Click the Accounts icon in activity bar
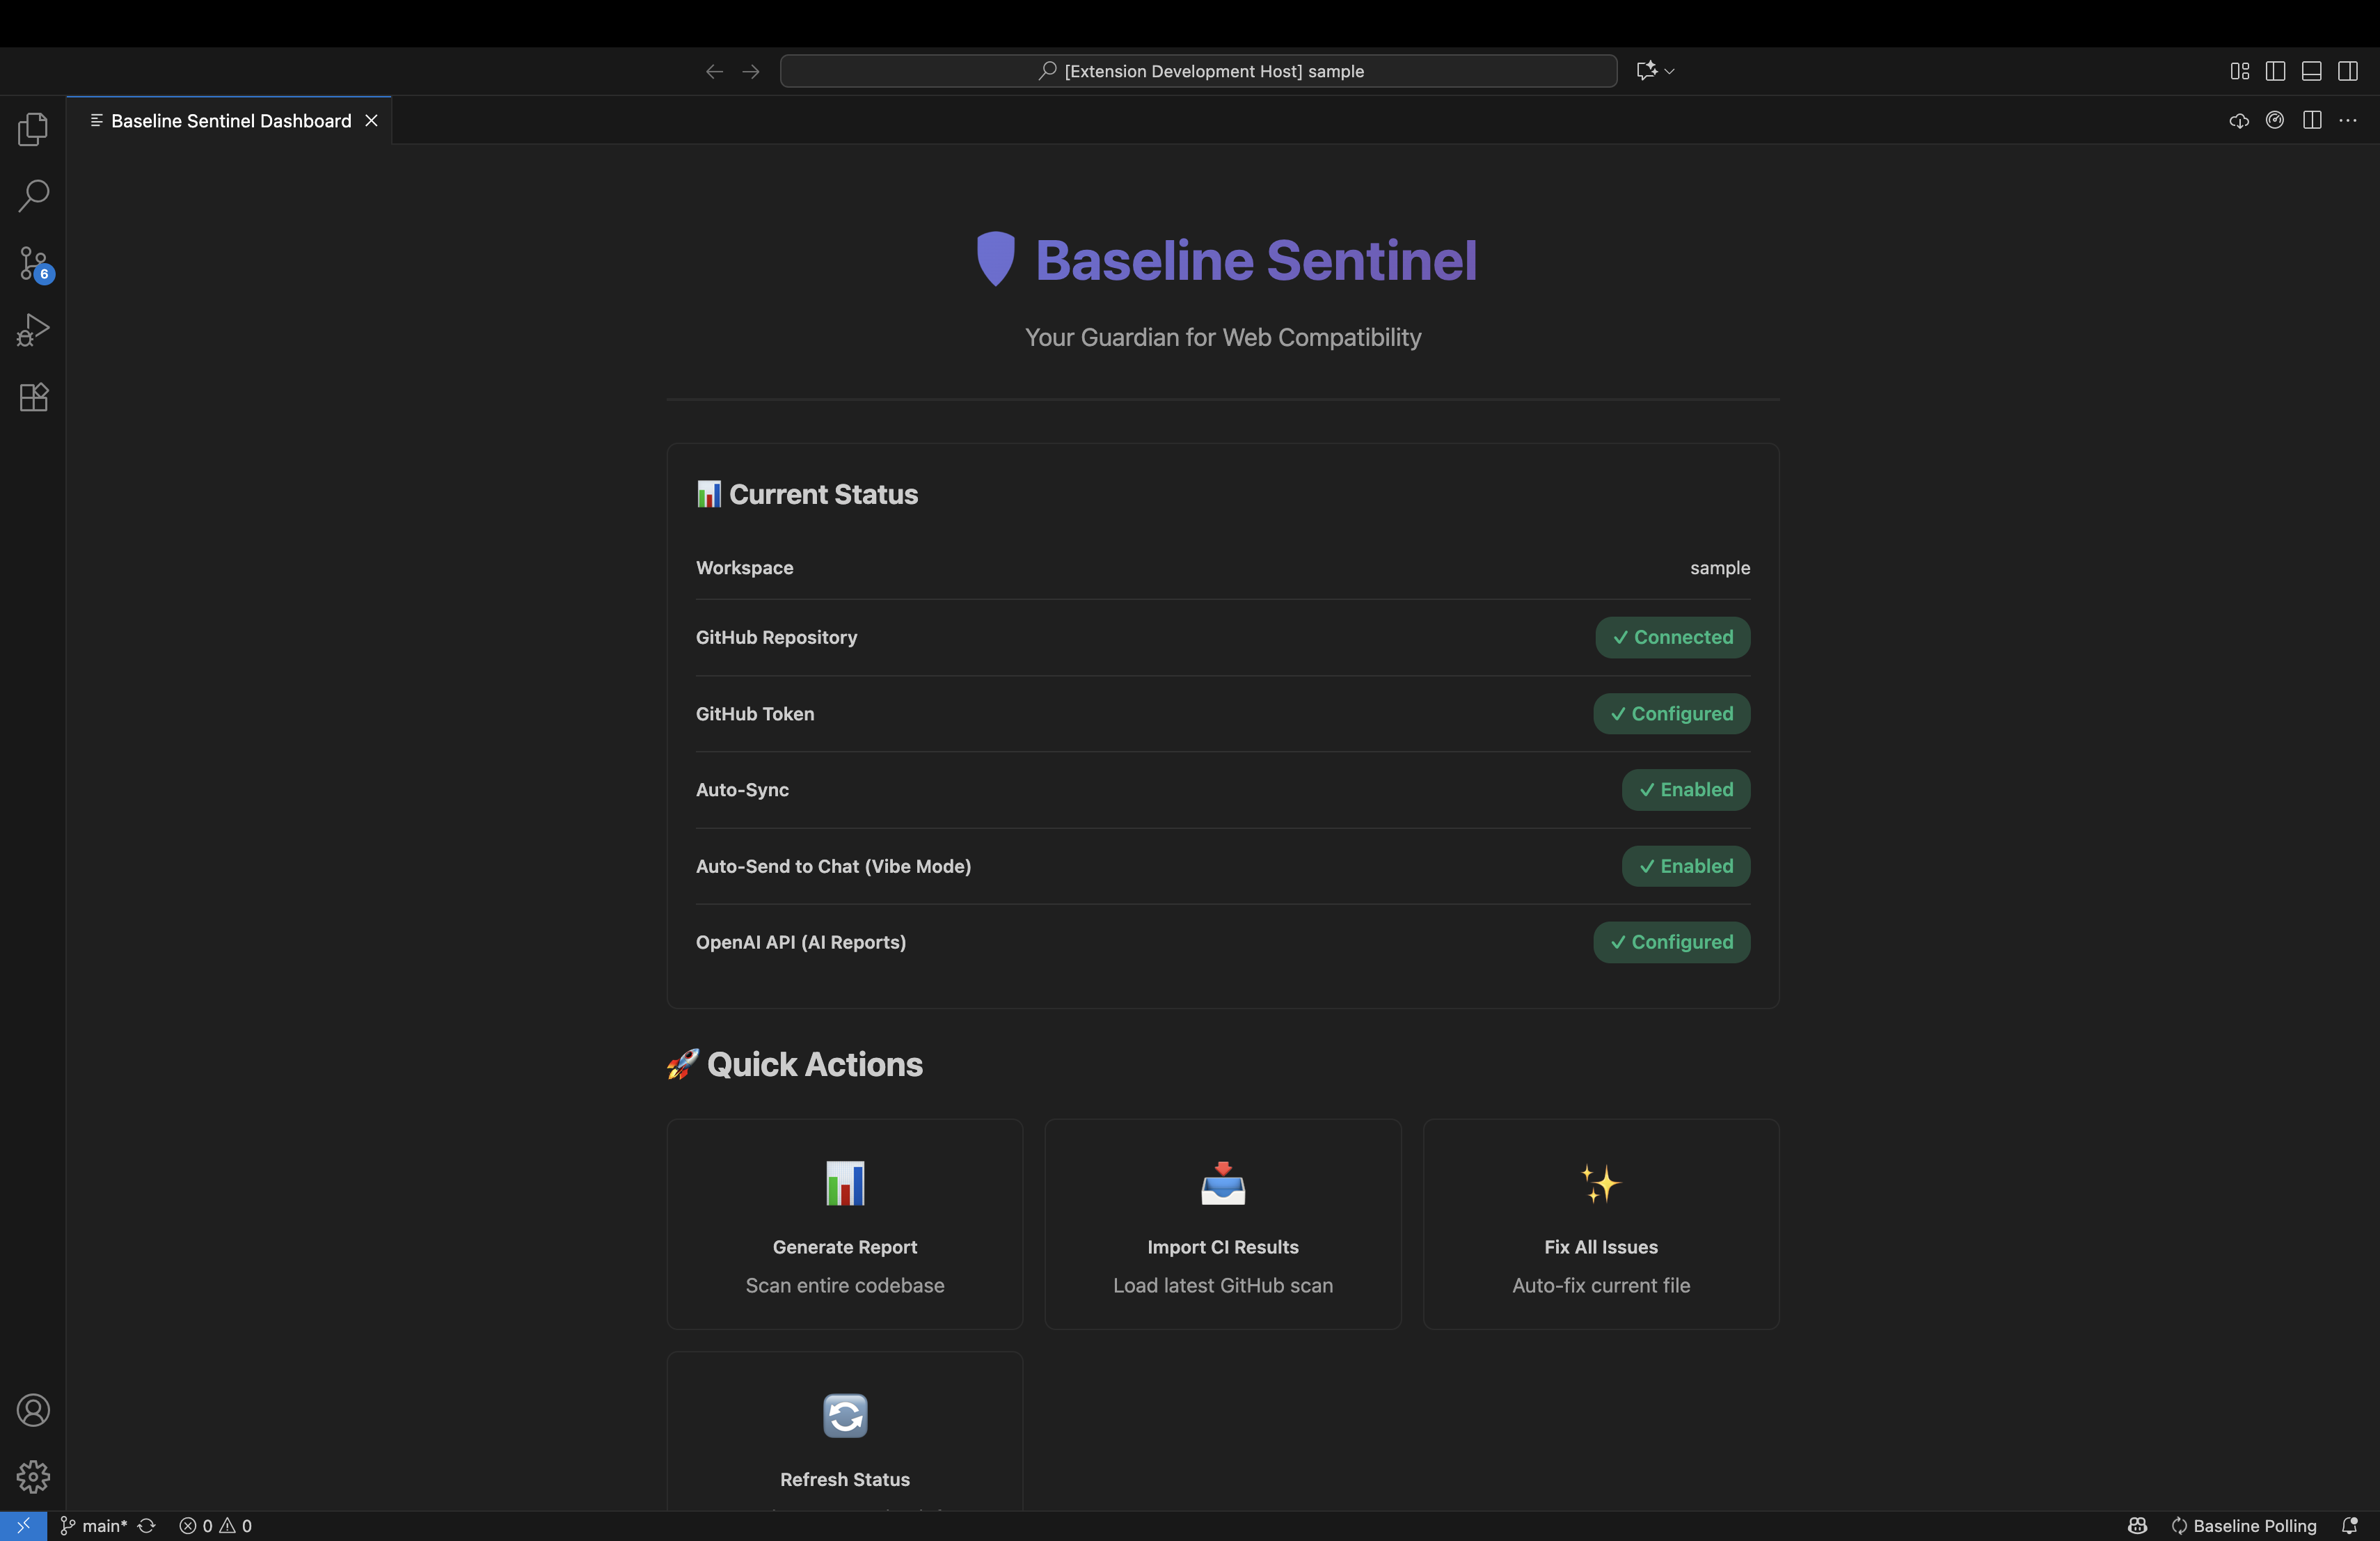This screenshot has width=2380, height=1541. click(33, 1410)
